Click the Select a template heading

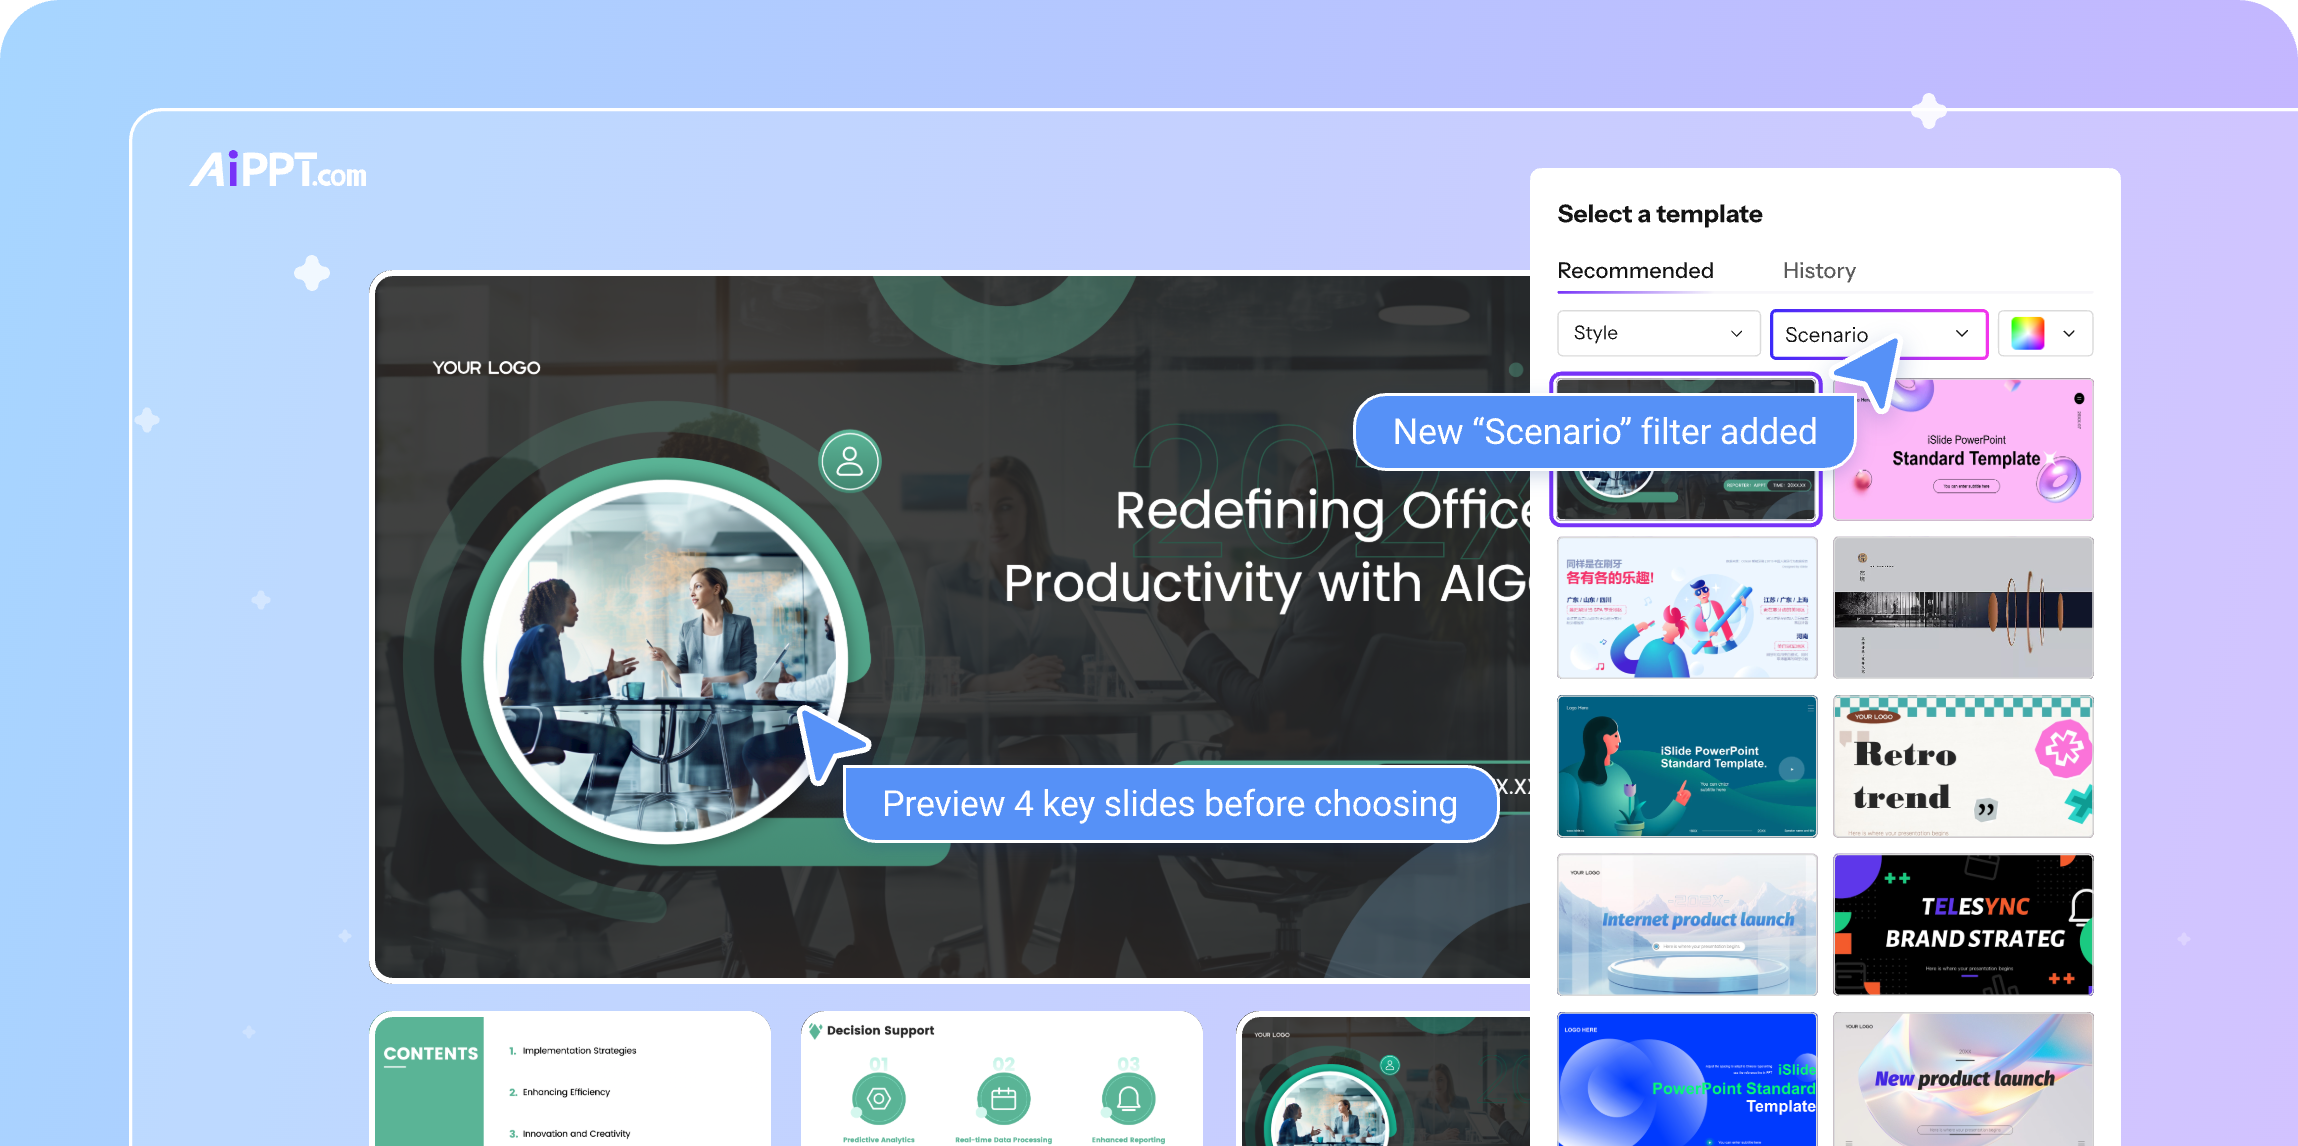coord(1659,214)
